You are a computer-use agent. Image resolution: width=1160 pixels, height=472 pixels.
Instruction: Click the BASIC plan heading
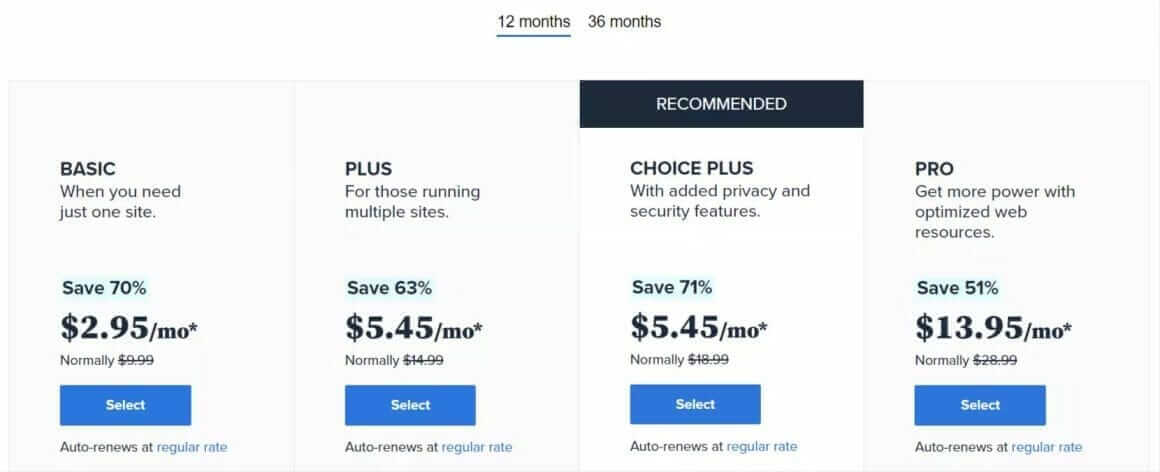(88, 169)
